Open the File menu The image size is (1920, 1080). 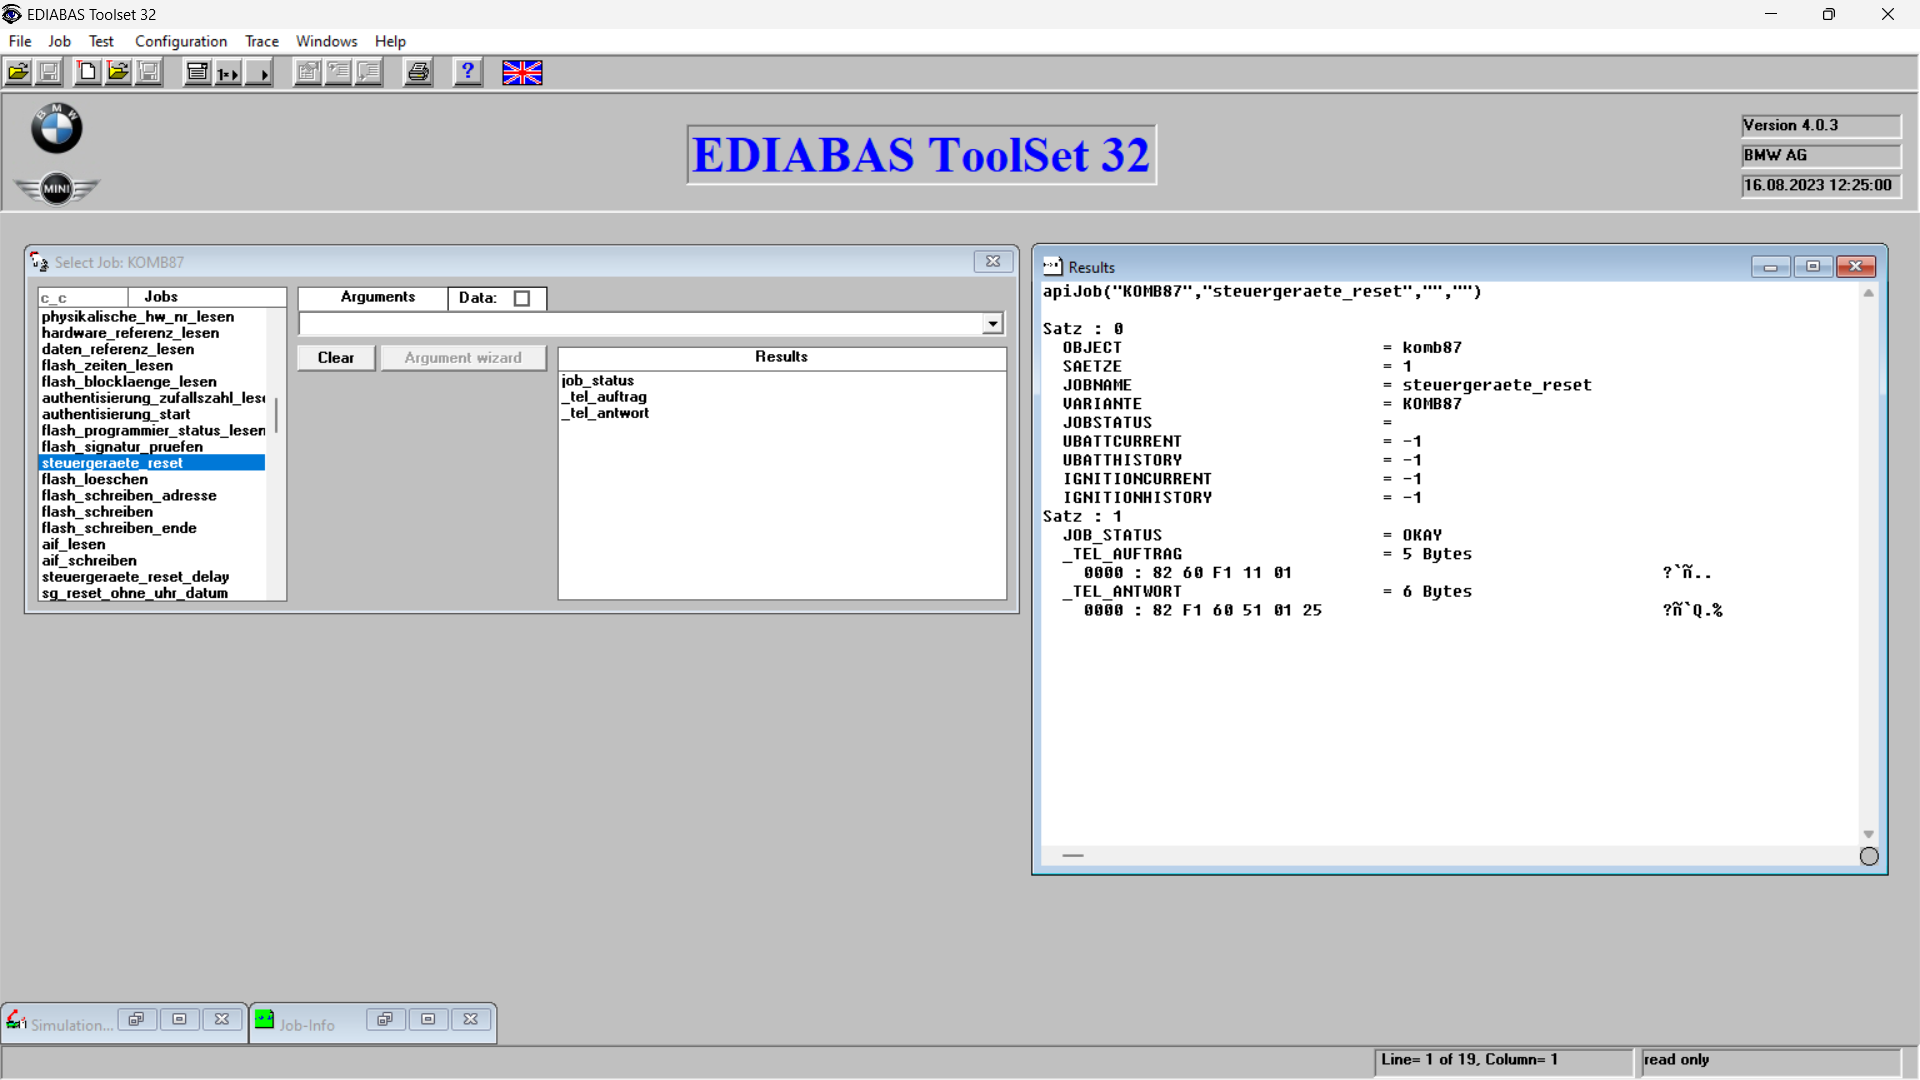20,41
